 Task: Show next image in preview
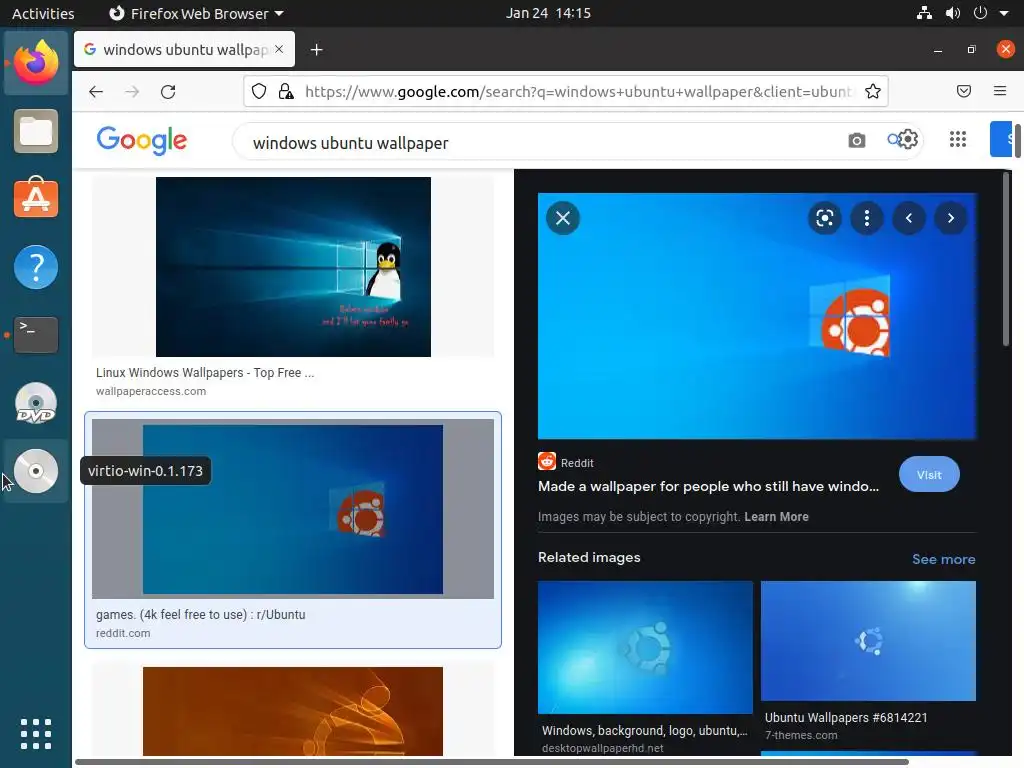(x=951, y=218)
